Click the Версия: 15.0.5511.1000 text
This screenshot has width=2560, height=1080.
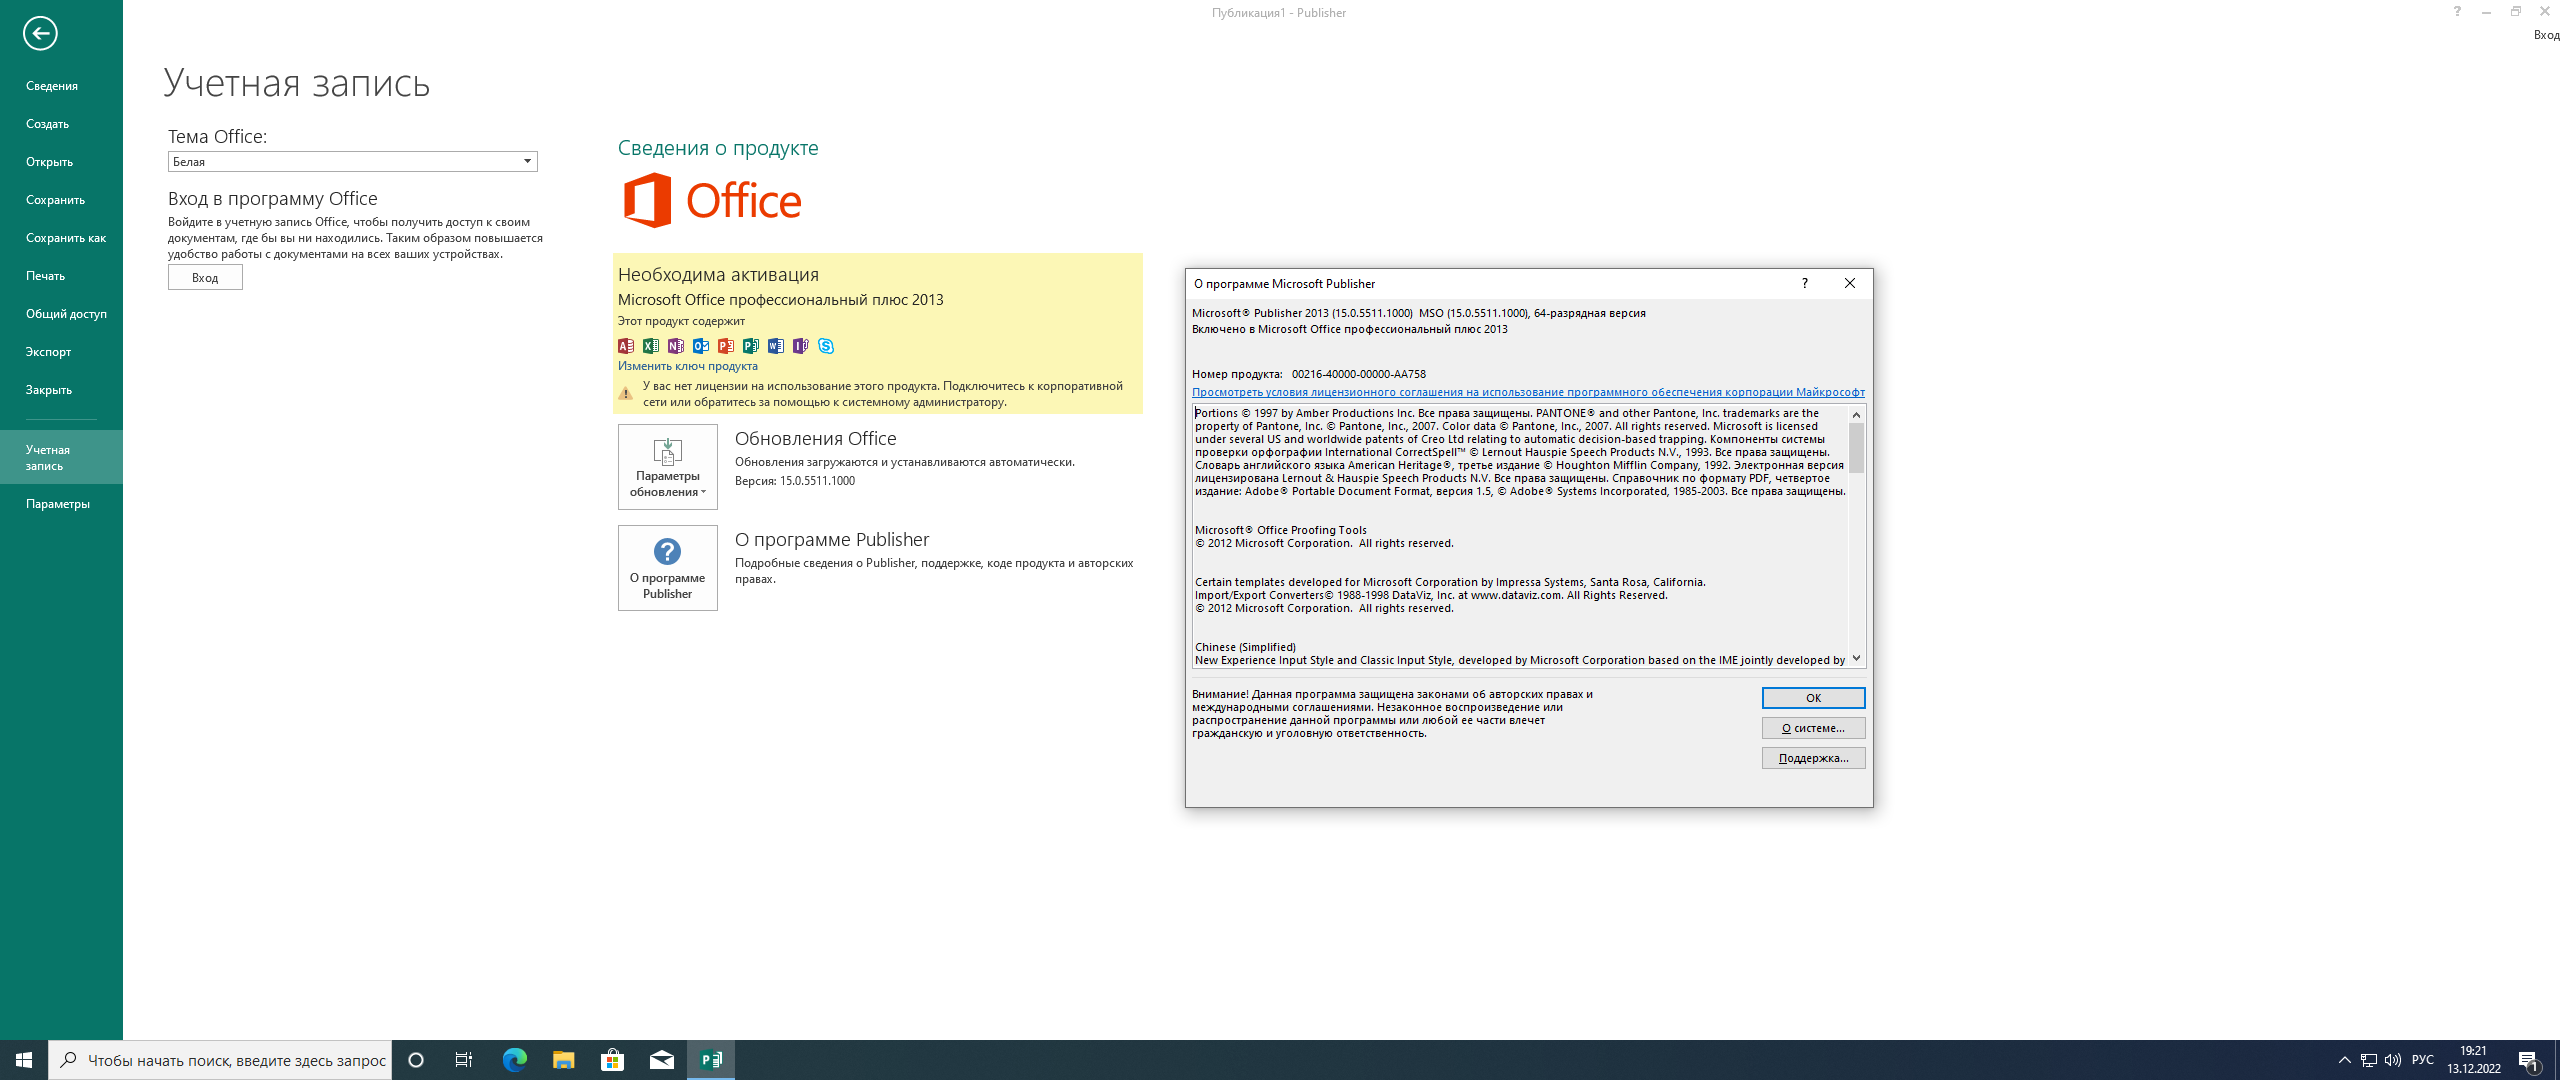click(x=795, y=481)
